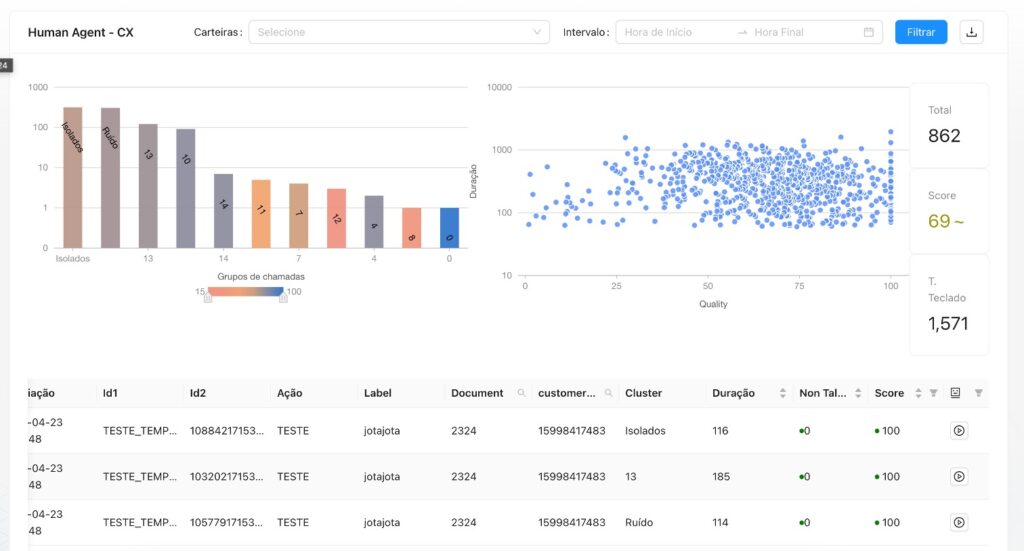Play the recording in the cluster 13 row
Screen dimensions: 1024x551
(959, 477)
